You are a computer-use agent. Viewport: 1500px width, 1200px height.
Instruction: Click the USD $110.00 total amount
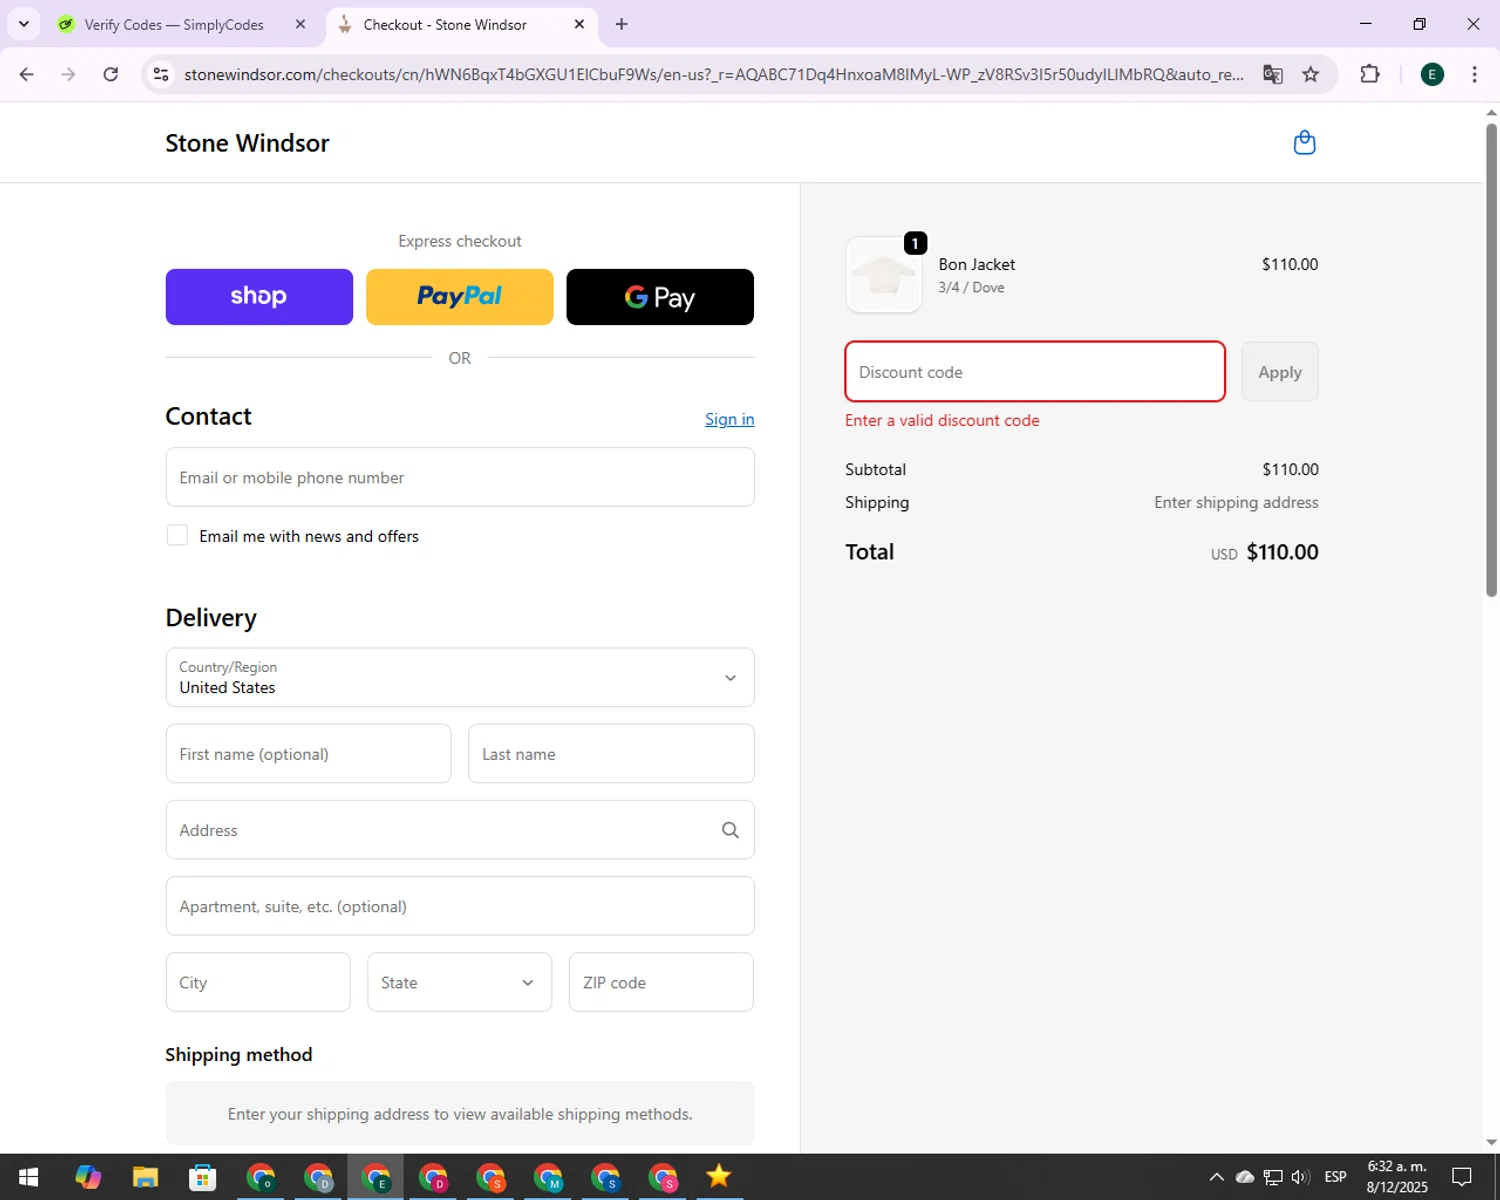click(1265, 552)
